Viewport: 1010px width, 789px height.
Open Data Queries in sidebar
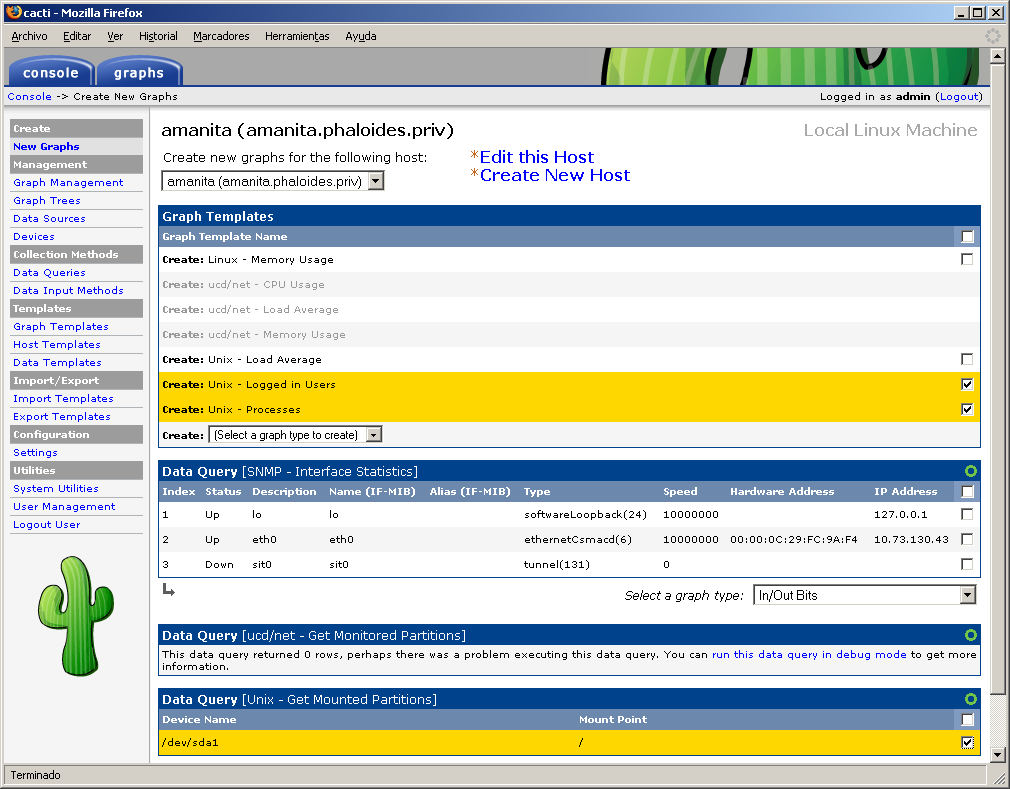(x=50, y=272)
